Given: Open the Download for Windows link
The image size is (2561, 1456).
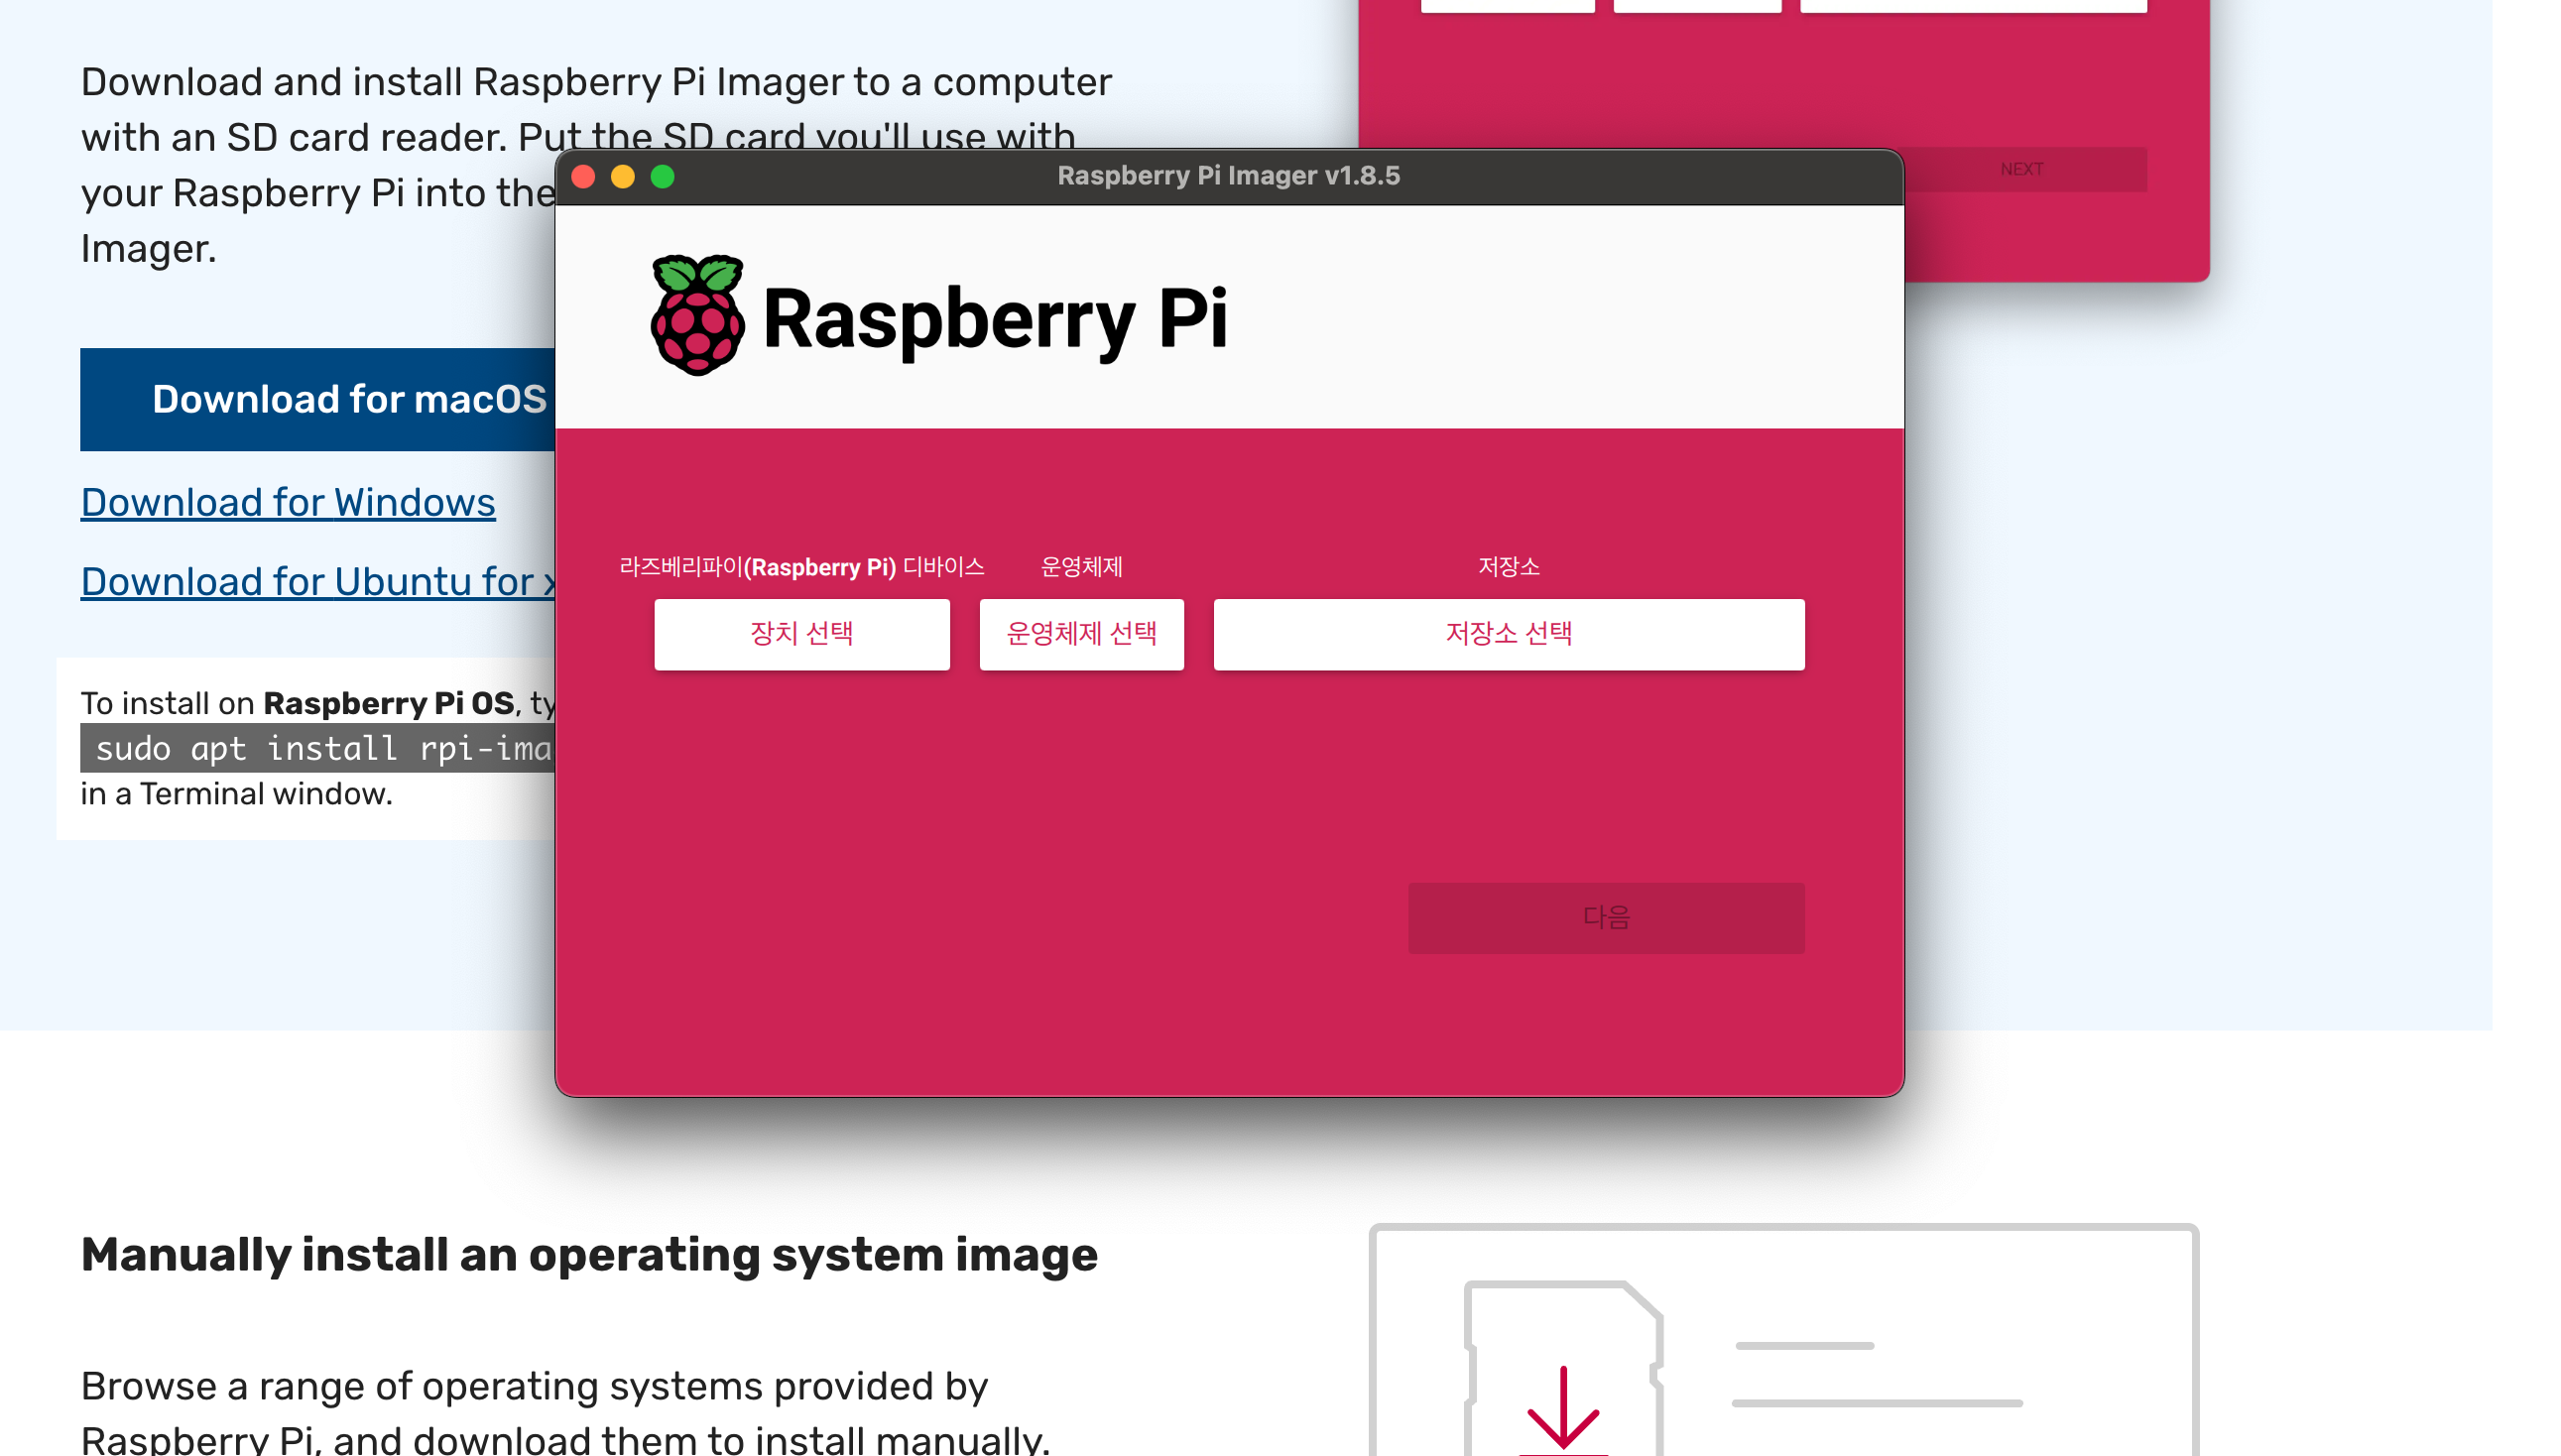Looking at the screenshot, I should 288,503.
